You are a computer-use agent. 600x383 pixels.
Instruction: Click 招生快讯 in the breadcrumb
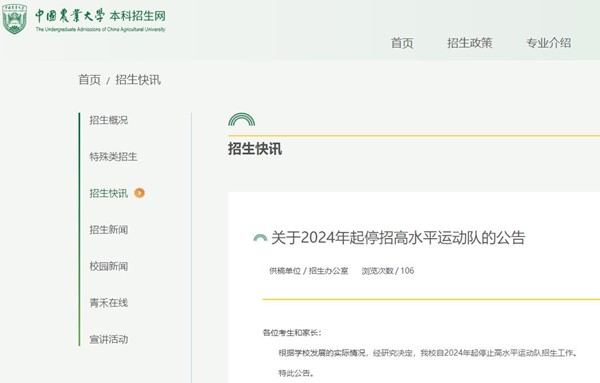(x=138, y=80)
